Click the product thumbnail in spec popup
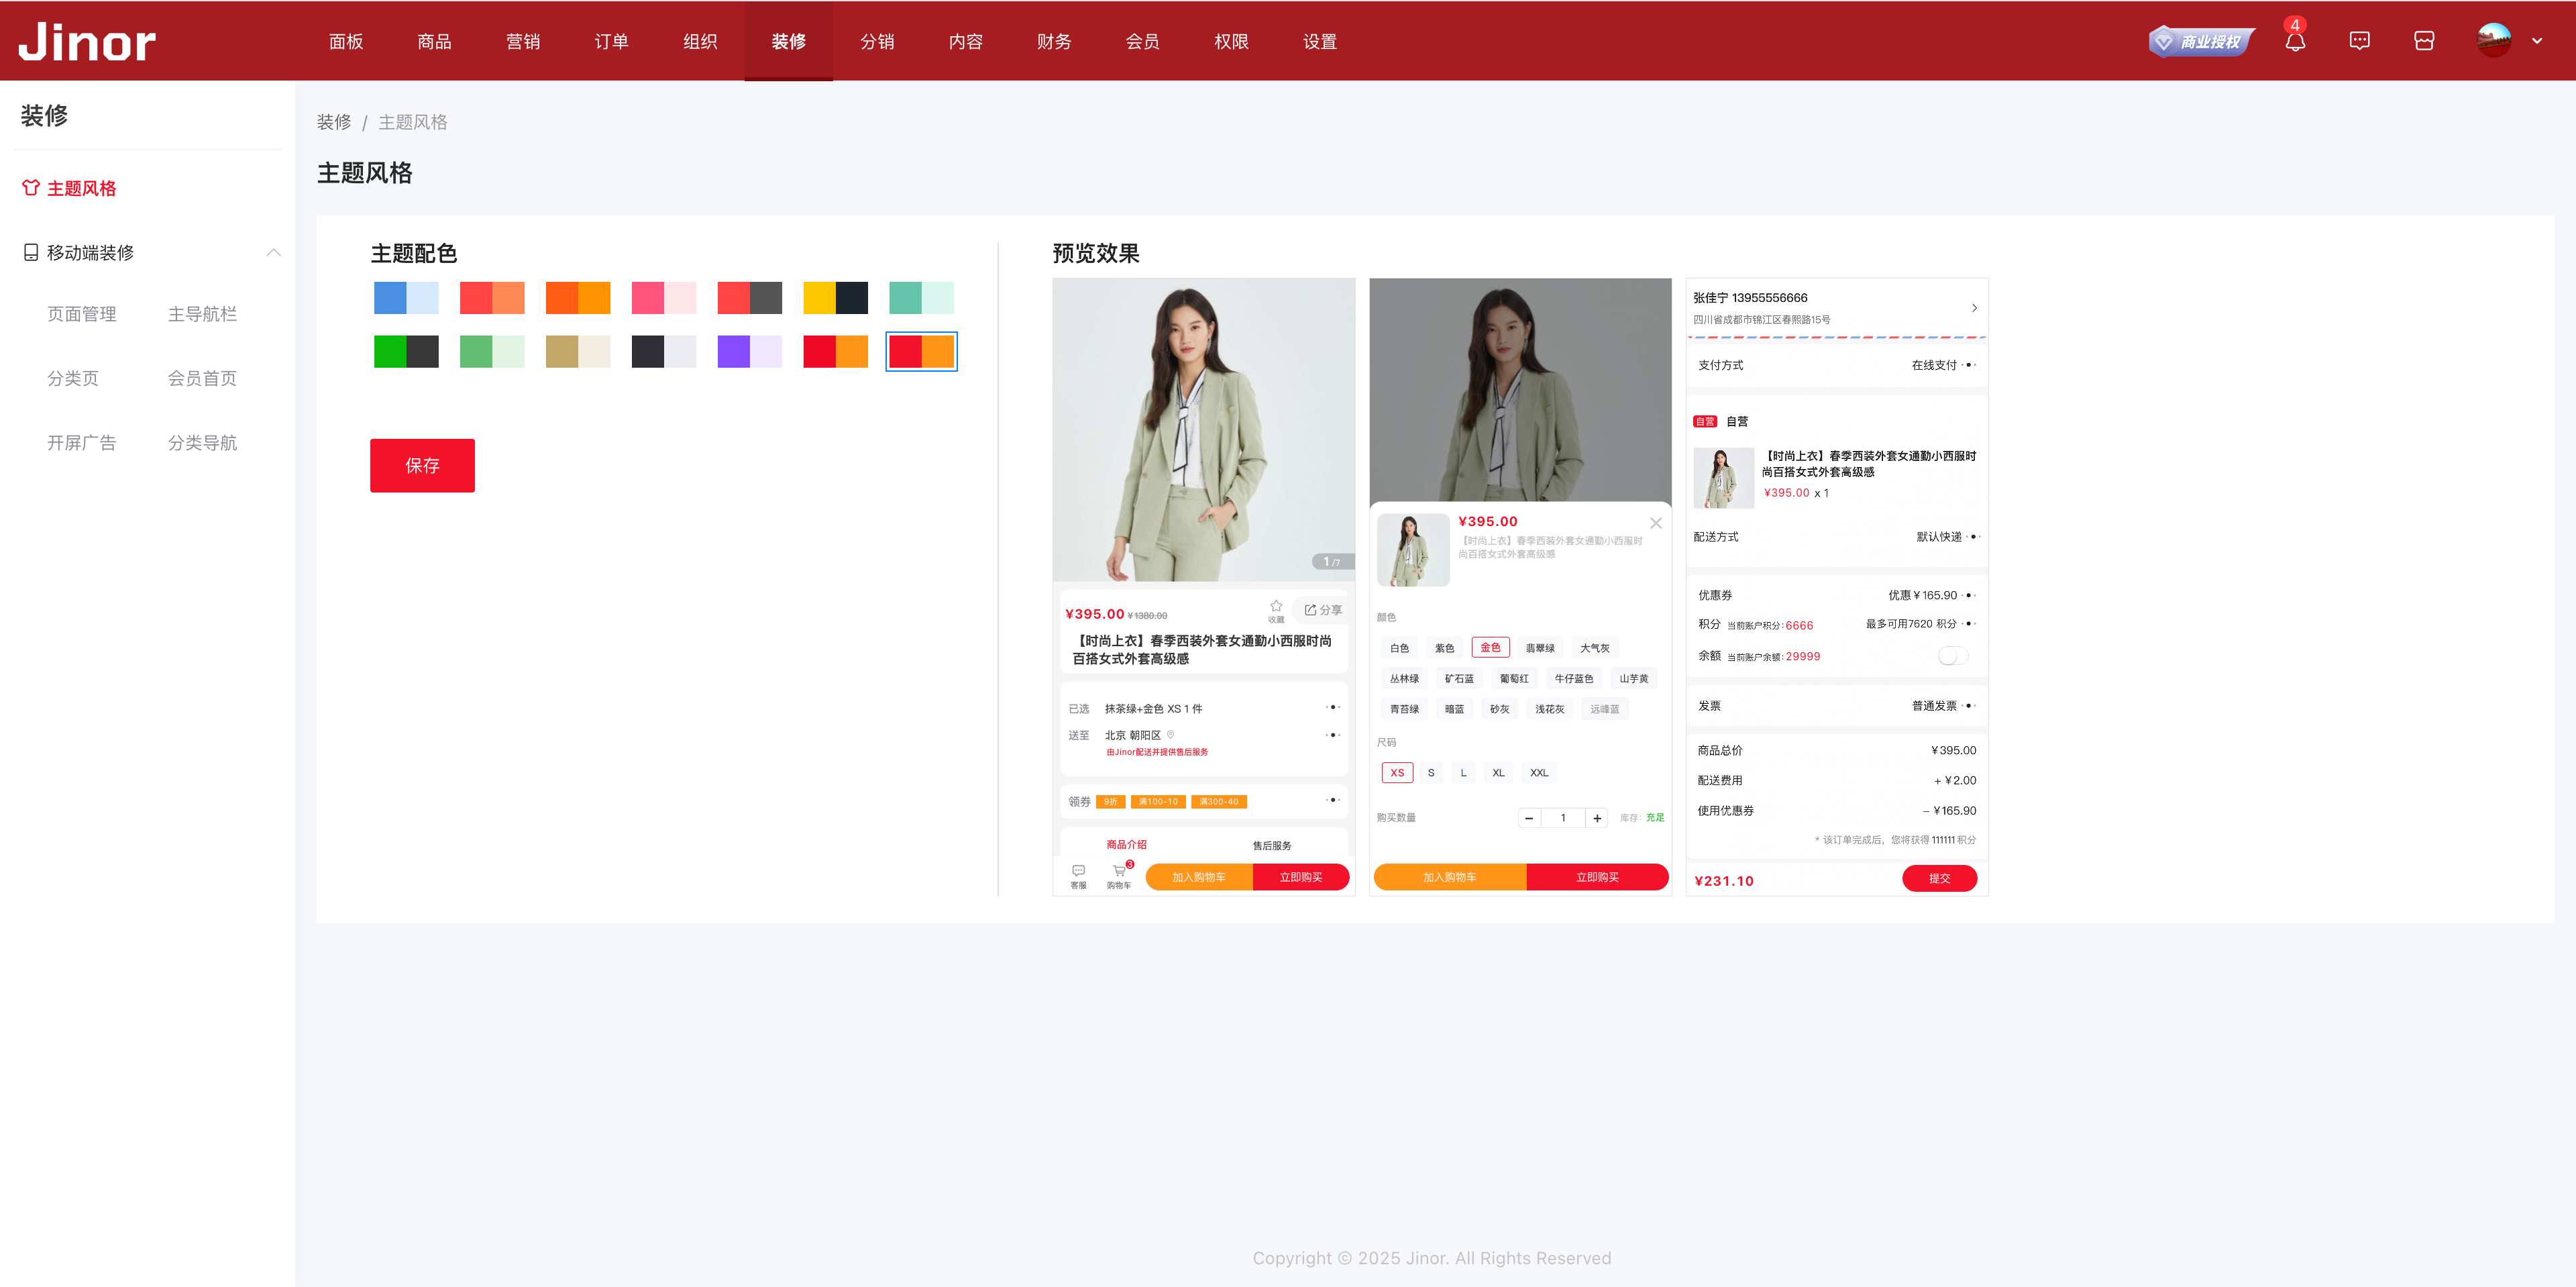This screenshot has height=1287, width=2576. click(x=1413, y=550)
